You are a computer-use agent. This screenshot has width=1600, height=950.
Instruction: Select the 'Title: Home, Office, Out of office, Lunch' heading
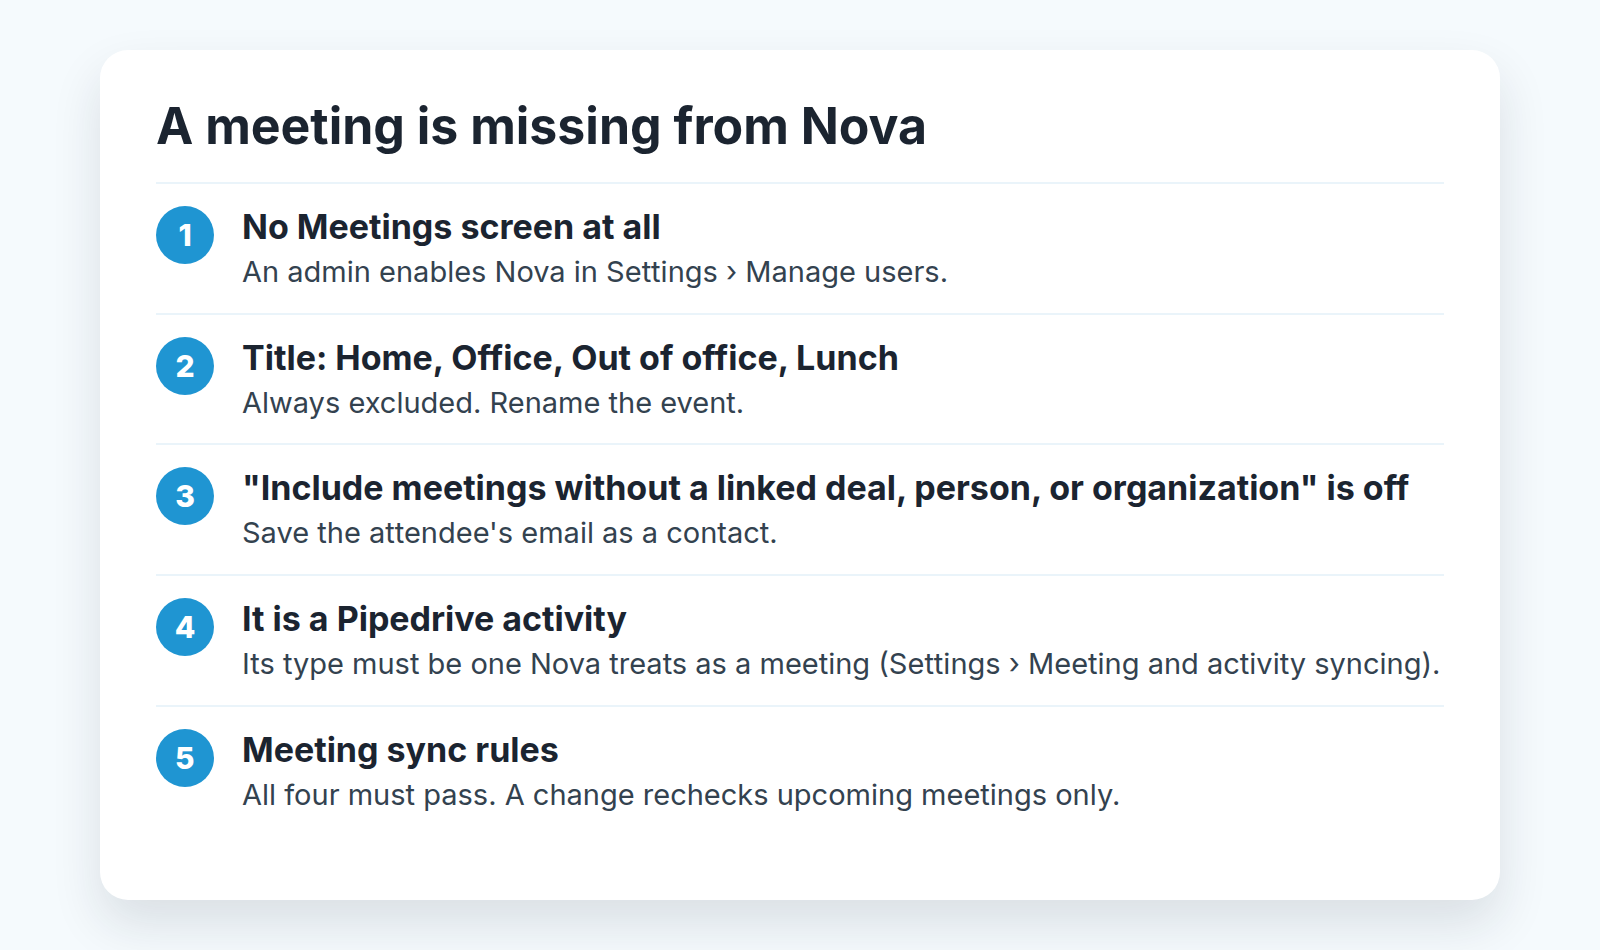point(570,358)
